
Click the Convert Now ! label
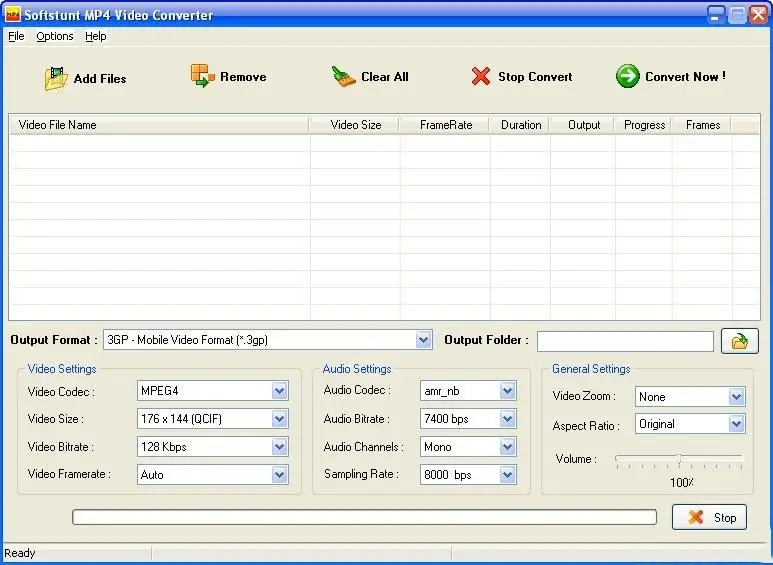[685, 77]
